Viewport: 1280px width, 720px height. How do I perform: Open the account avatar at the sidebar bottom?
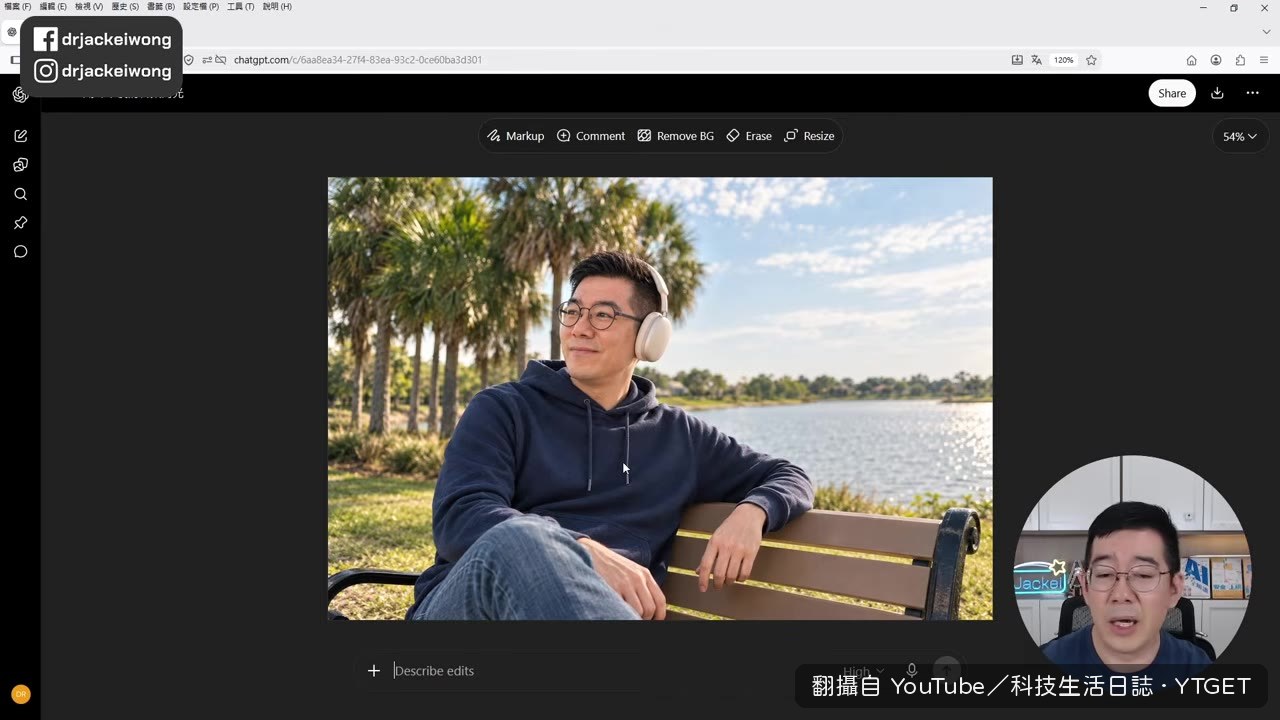tap(20, 694)
